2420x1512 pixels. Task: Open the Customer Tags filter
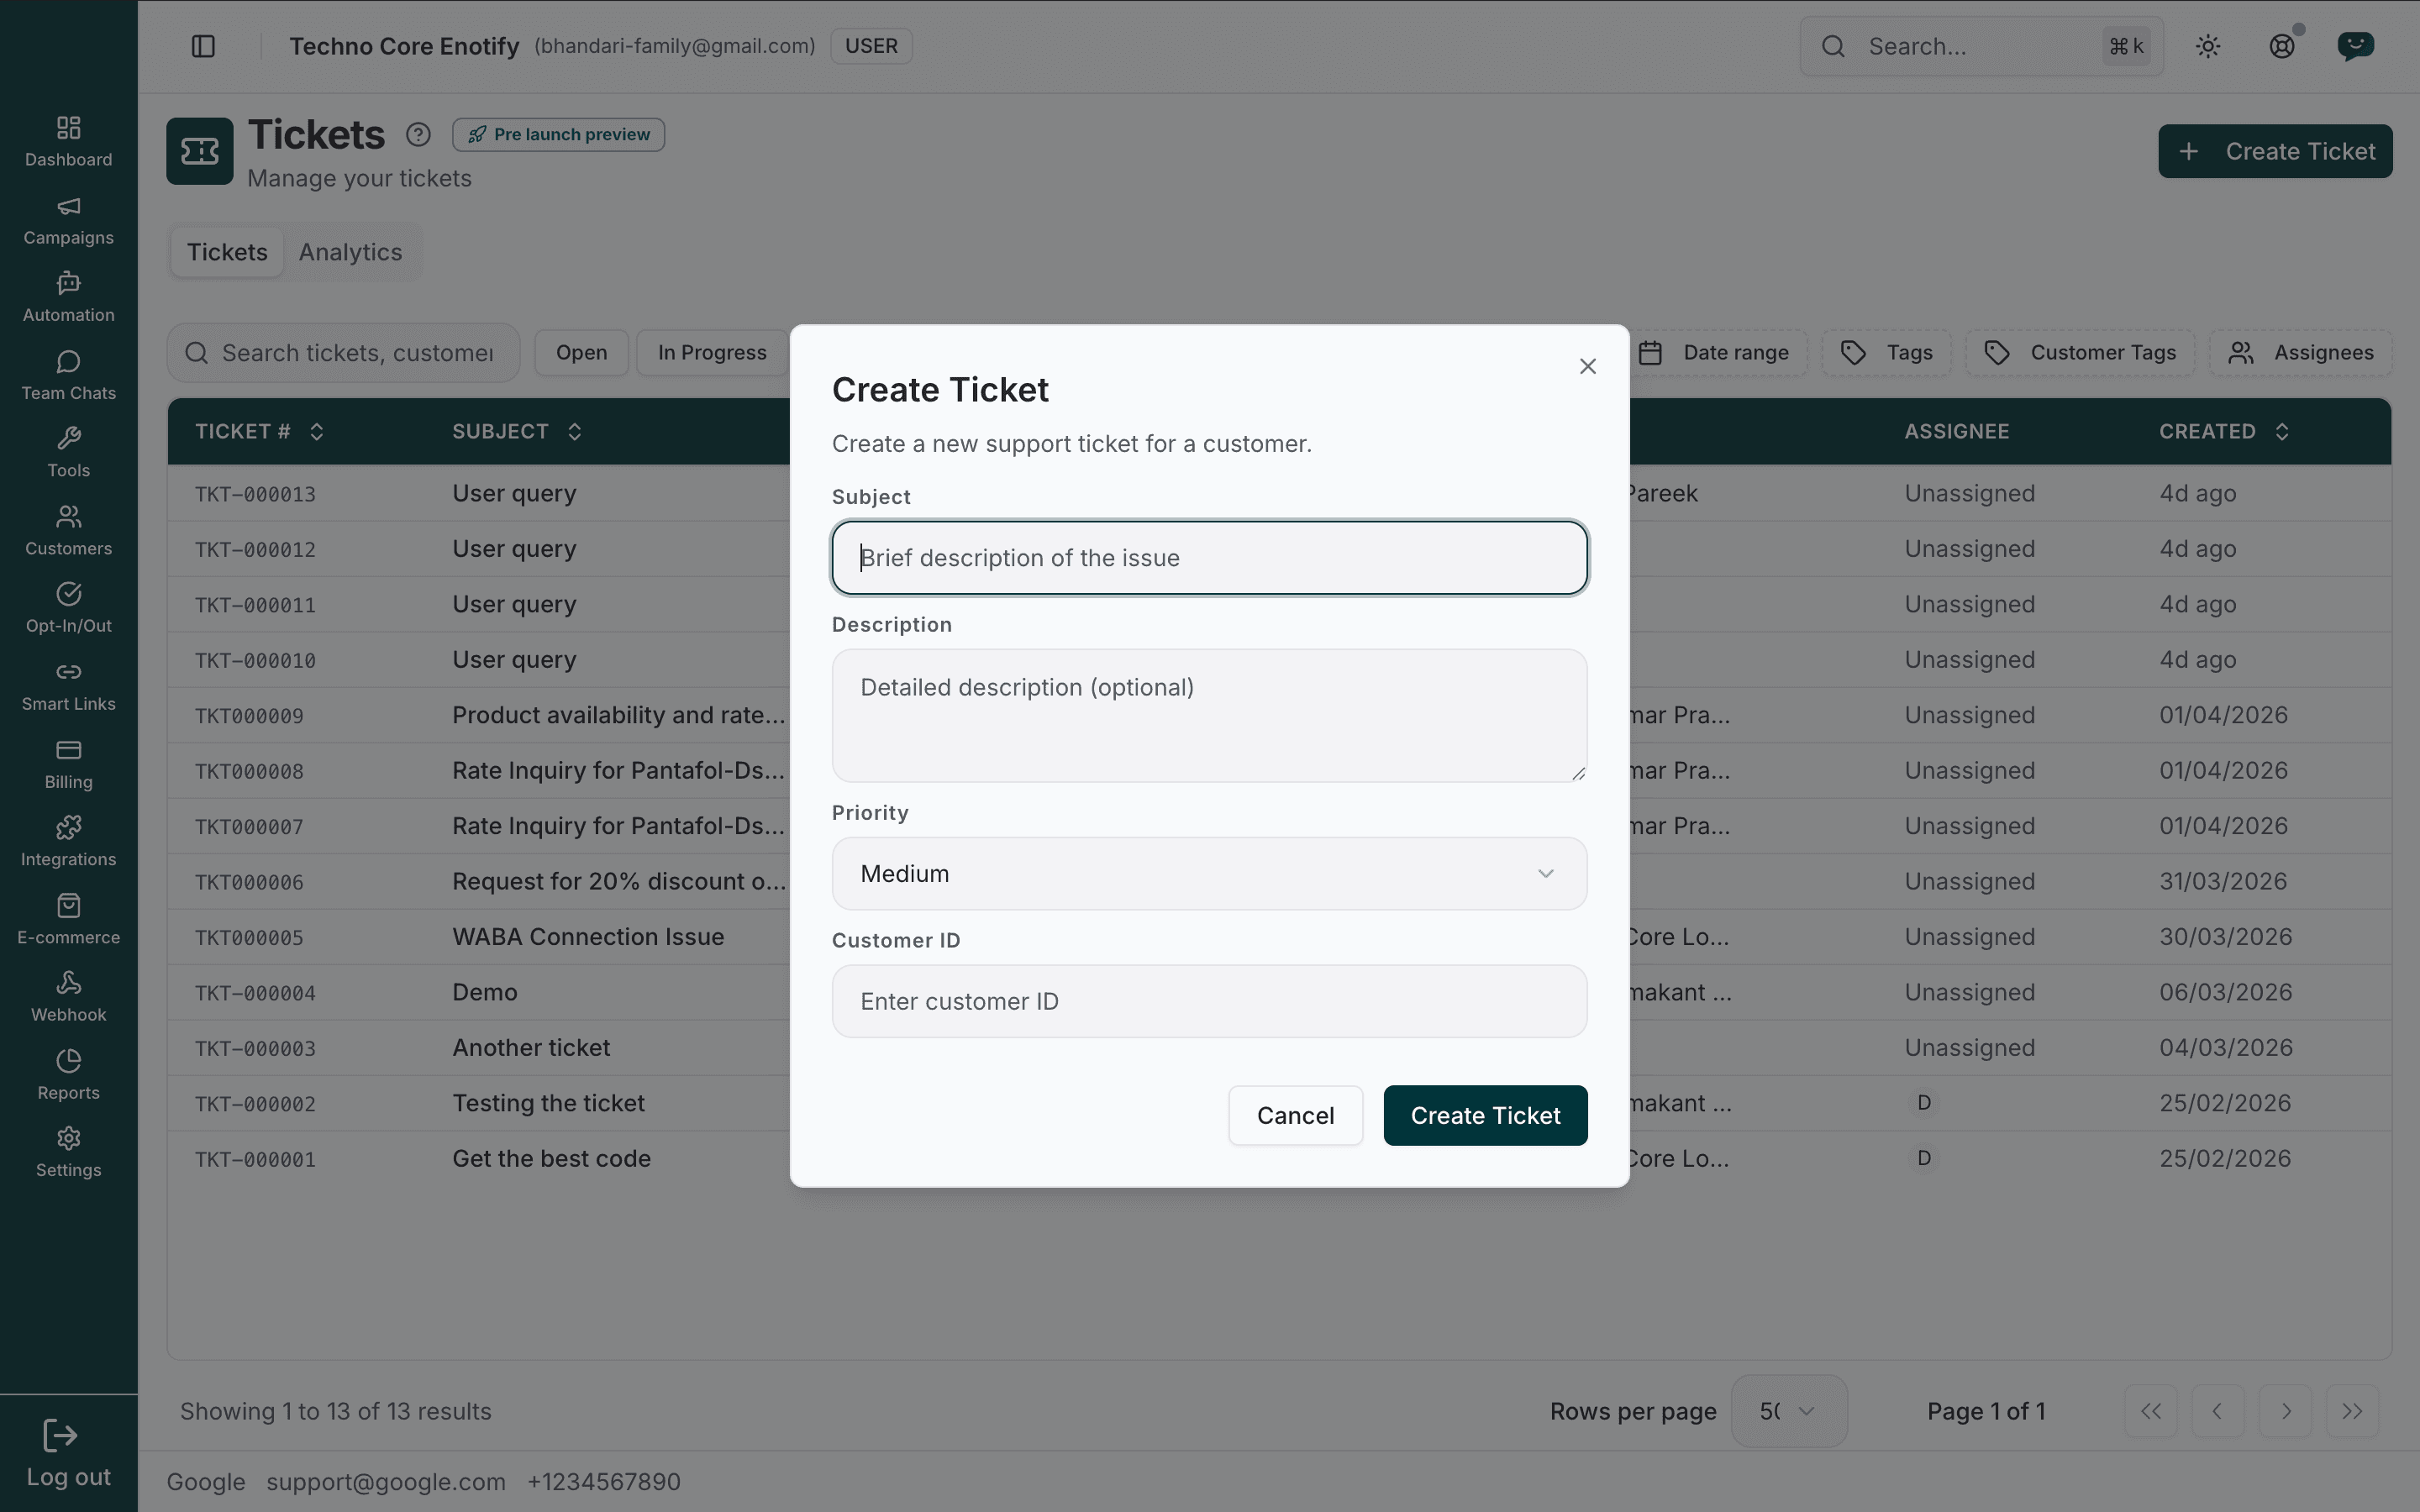(2080, 353)
